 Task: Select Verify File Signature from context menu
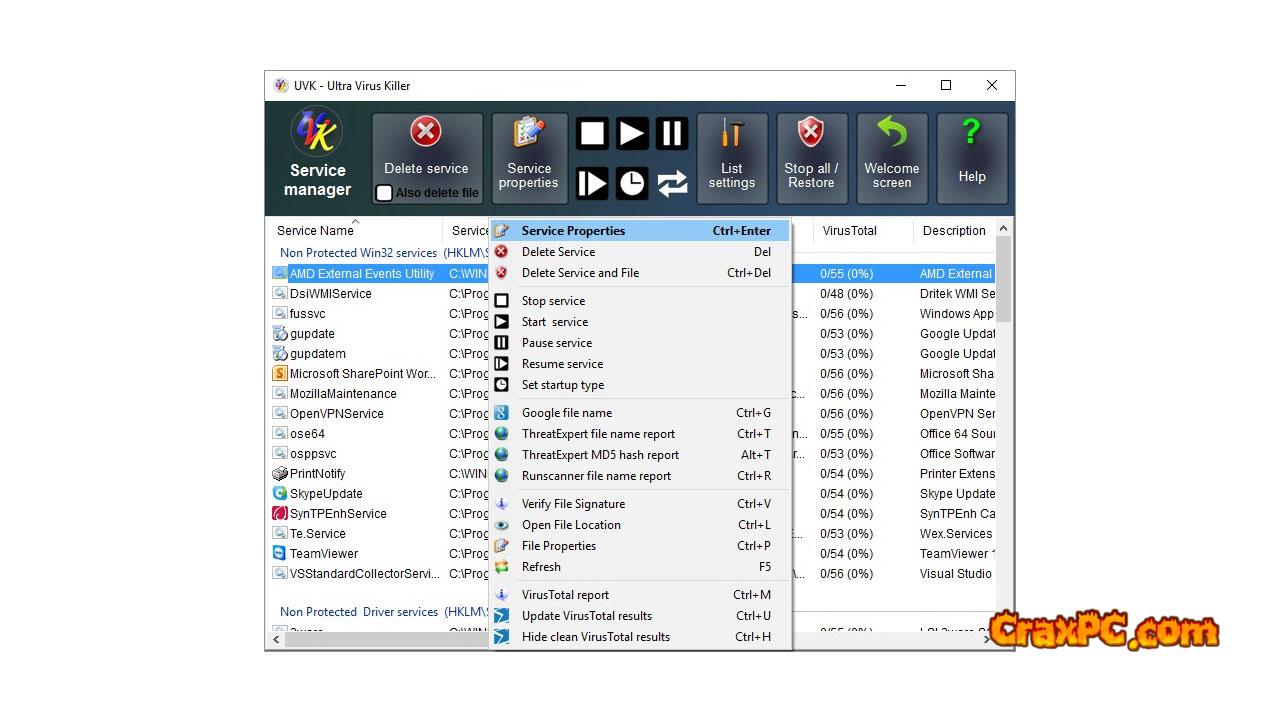(x=573, y=504)
